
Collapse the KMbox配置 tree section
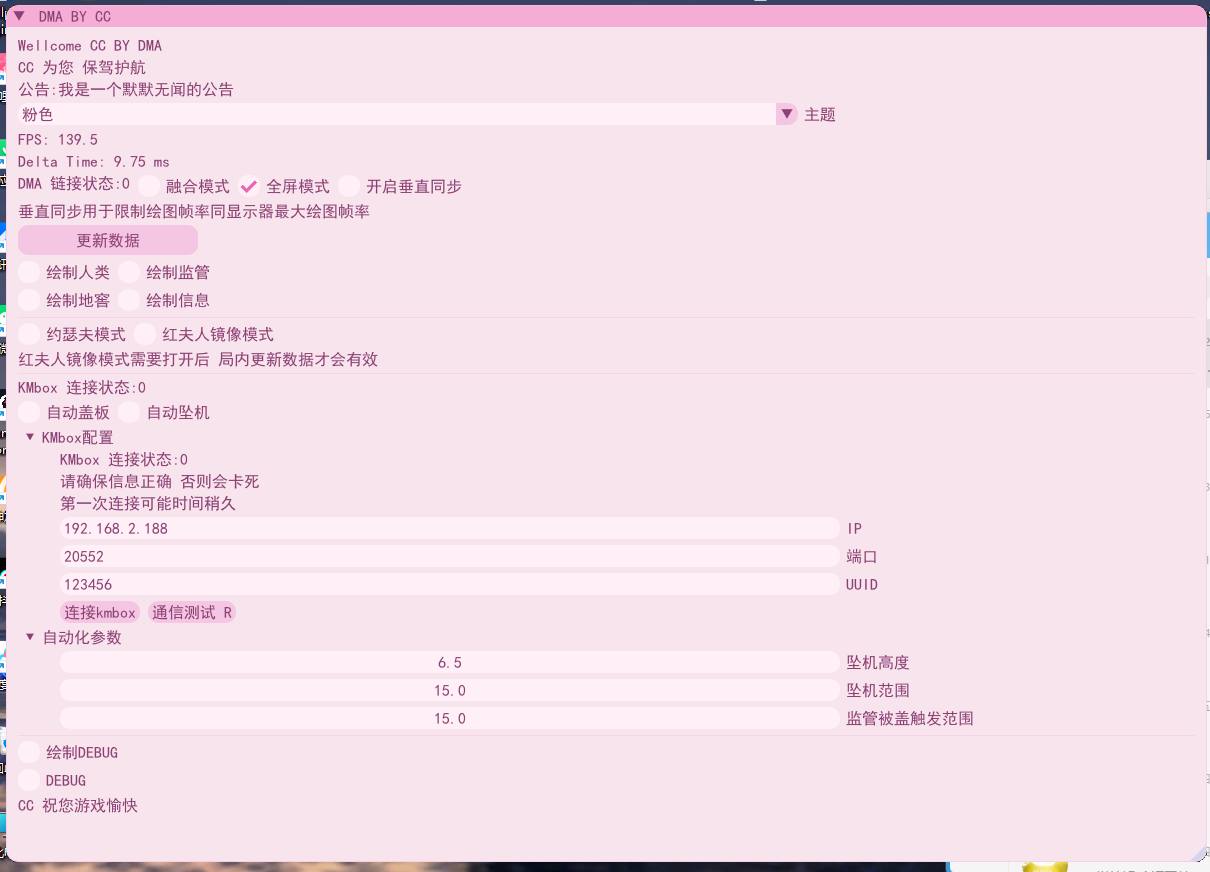[31, 438]
